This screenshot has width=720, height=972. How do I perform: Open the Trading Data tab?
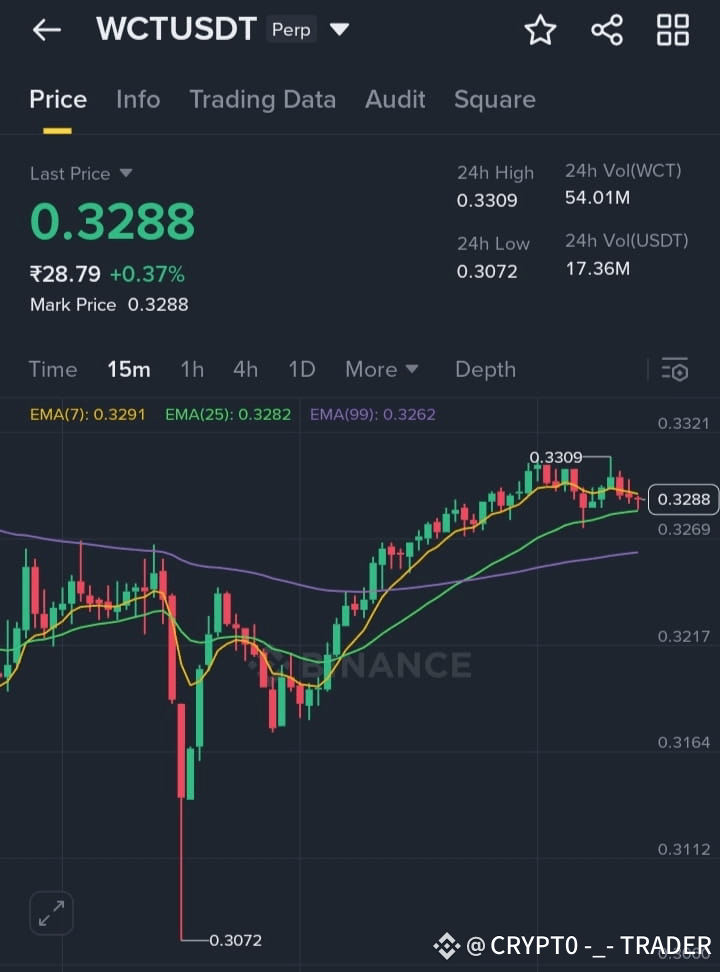pos(262,99)
